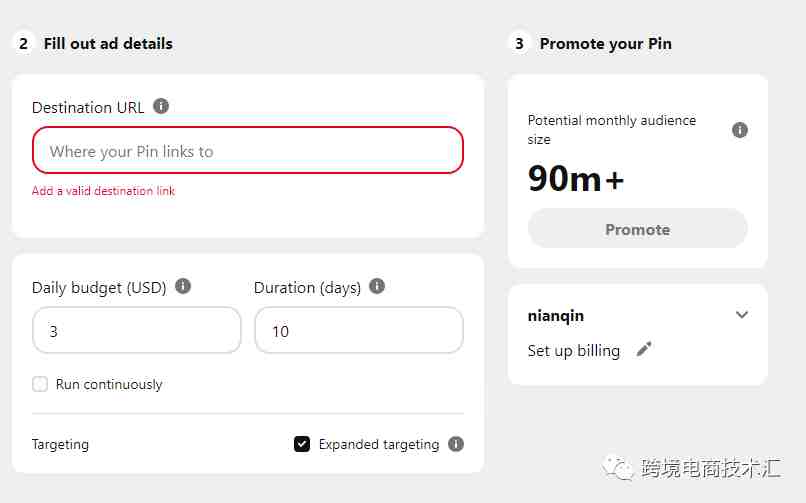Screen dimensions: 806x503
Task: Focus the Destination URL input field
Action: [x=248, y=151]
